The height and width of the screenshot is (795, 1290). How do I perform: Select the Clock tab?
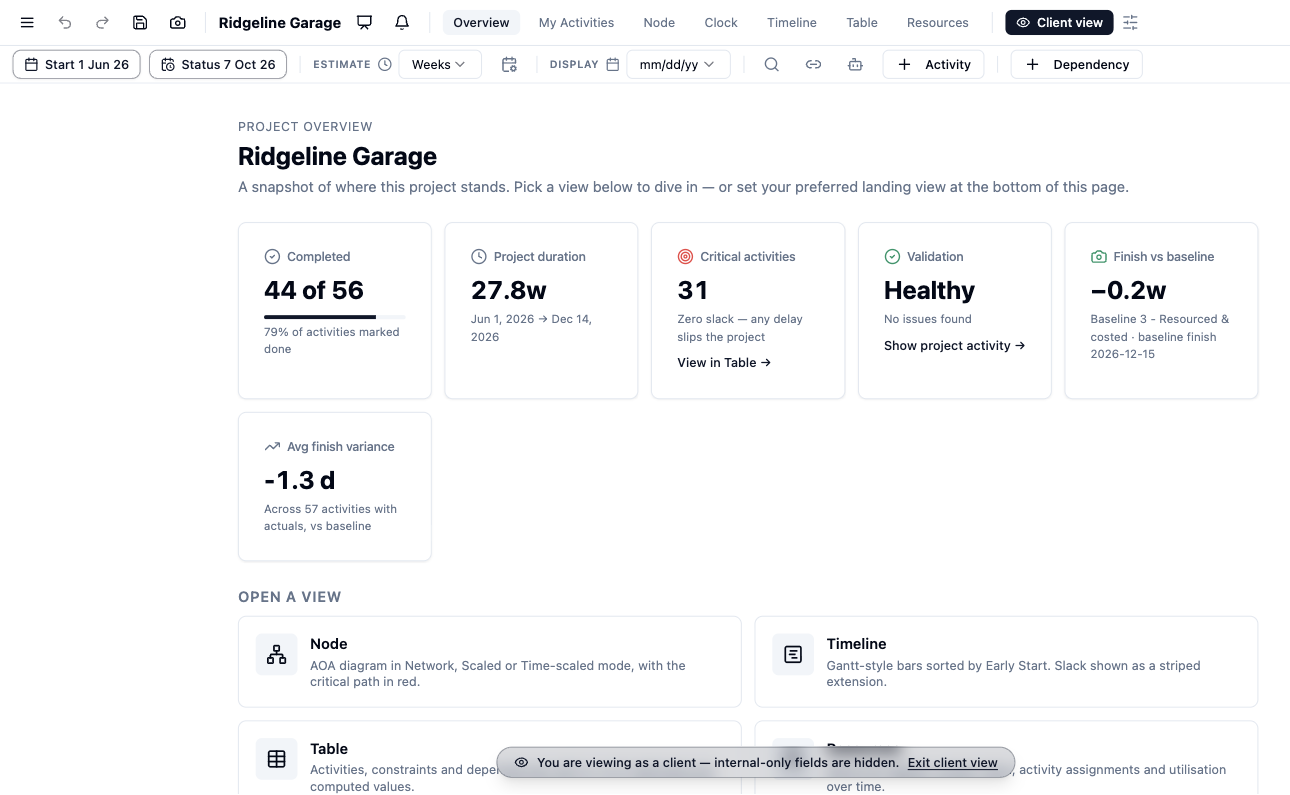coord(721,22)
